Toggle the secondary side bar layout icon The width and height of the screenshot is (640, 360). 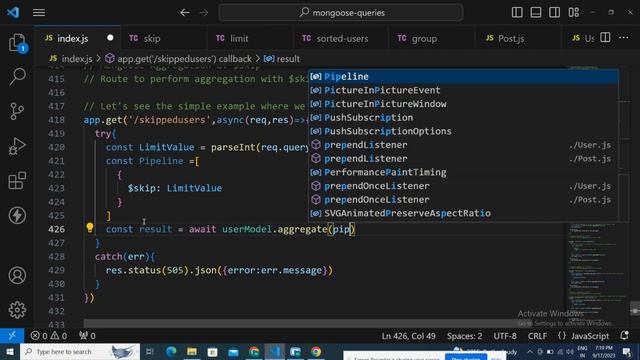point(554,12)
